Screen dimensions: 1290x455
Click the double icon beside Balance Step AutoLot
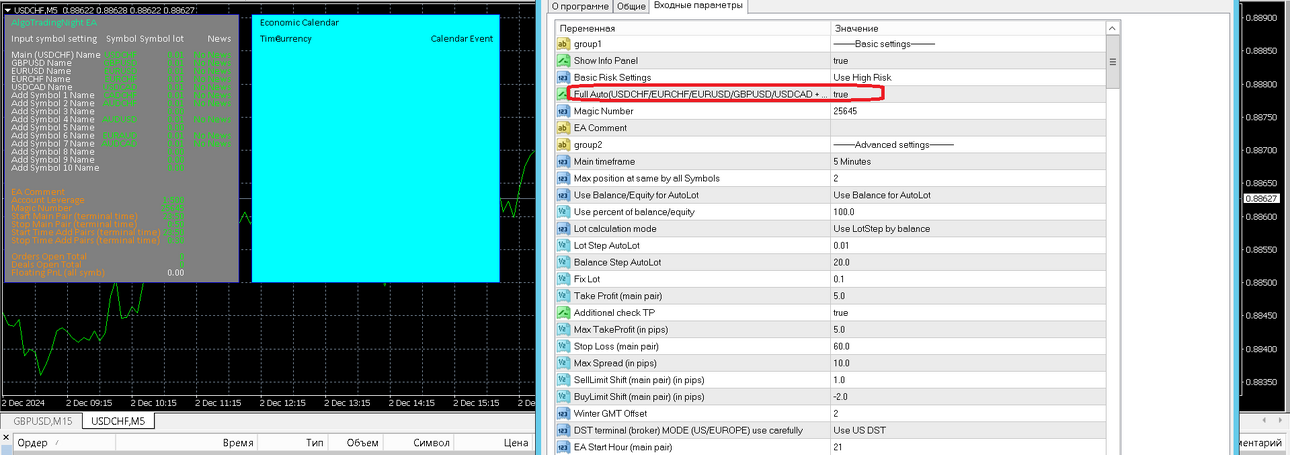563,262
